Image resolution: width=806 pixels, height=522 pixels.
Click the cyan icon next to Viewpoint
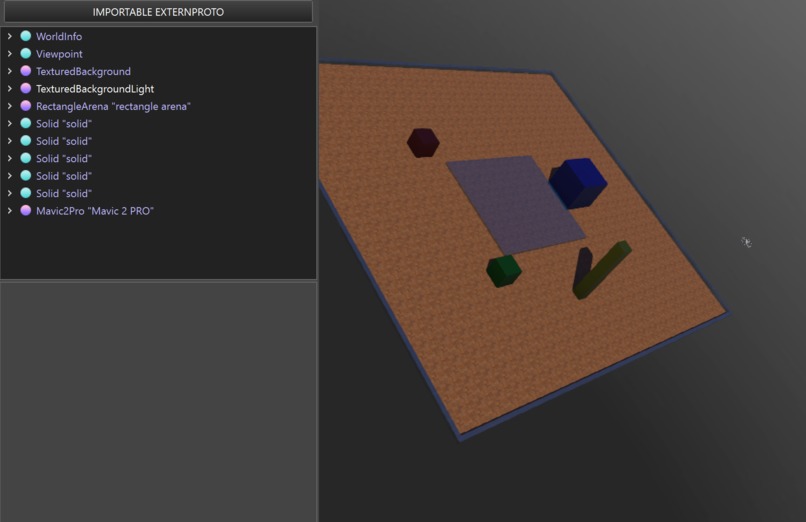[x=26, y=53]
